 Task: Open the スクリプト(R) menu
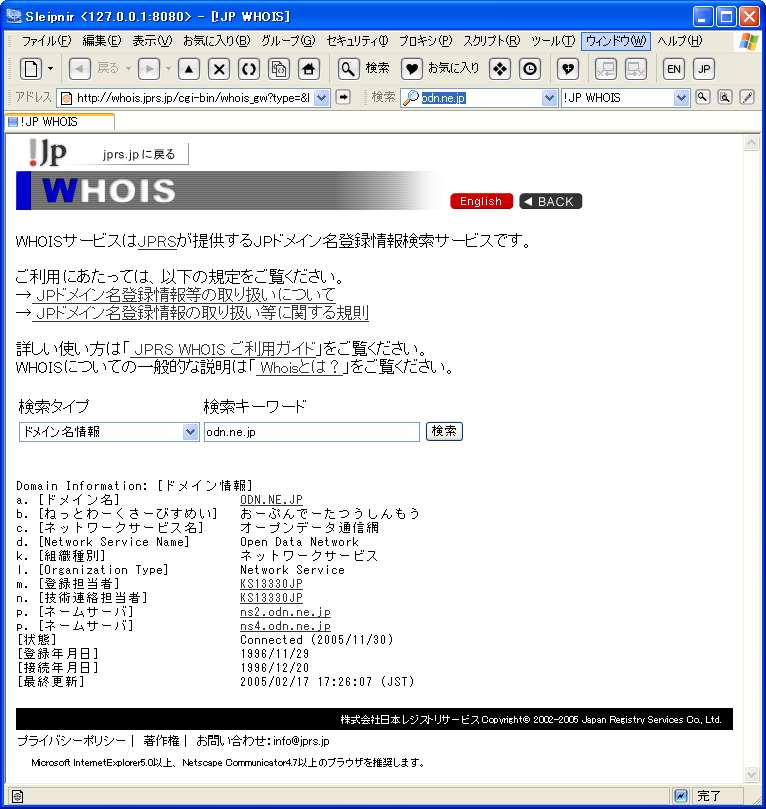[492, 41]
